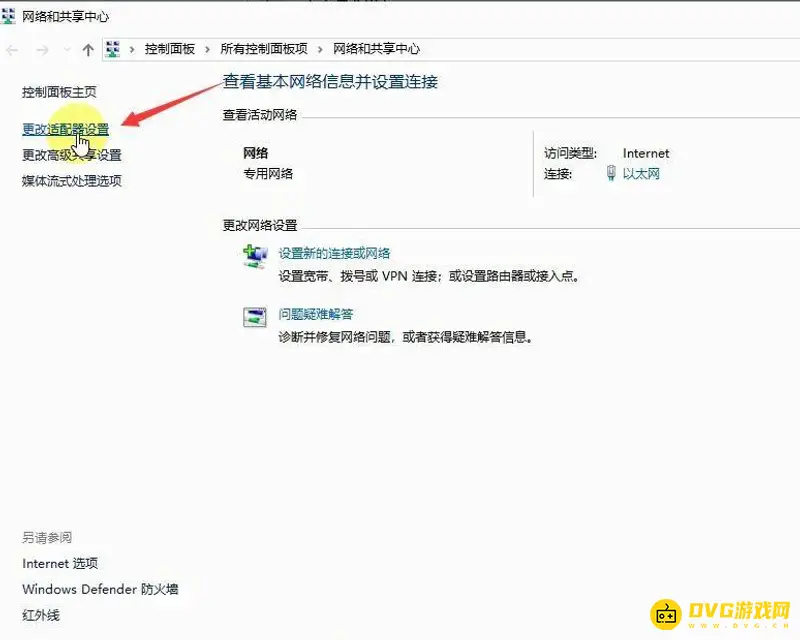Click the address bar control panel icon
Image resolution: width=800 pixels, height=640 pixels.
pos(113,49)
